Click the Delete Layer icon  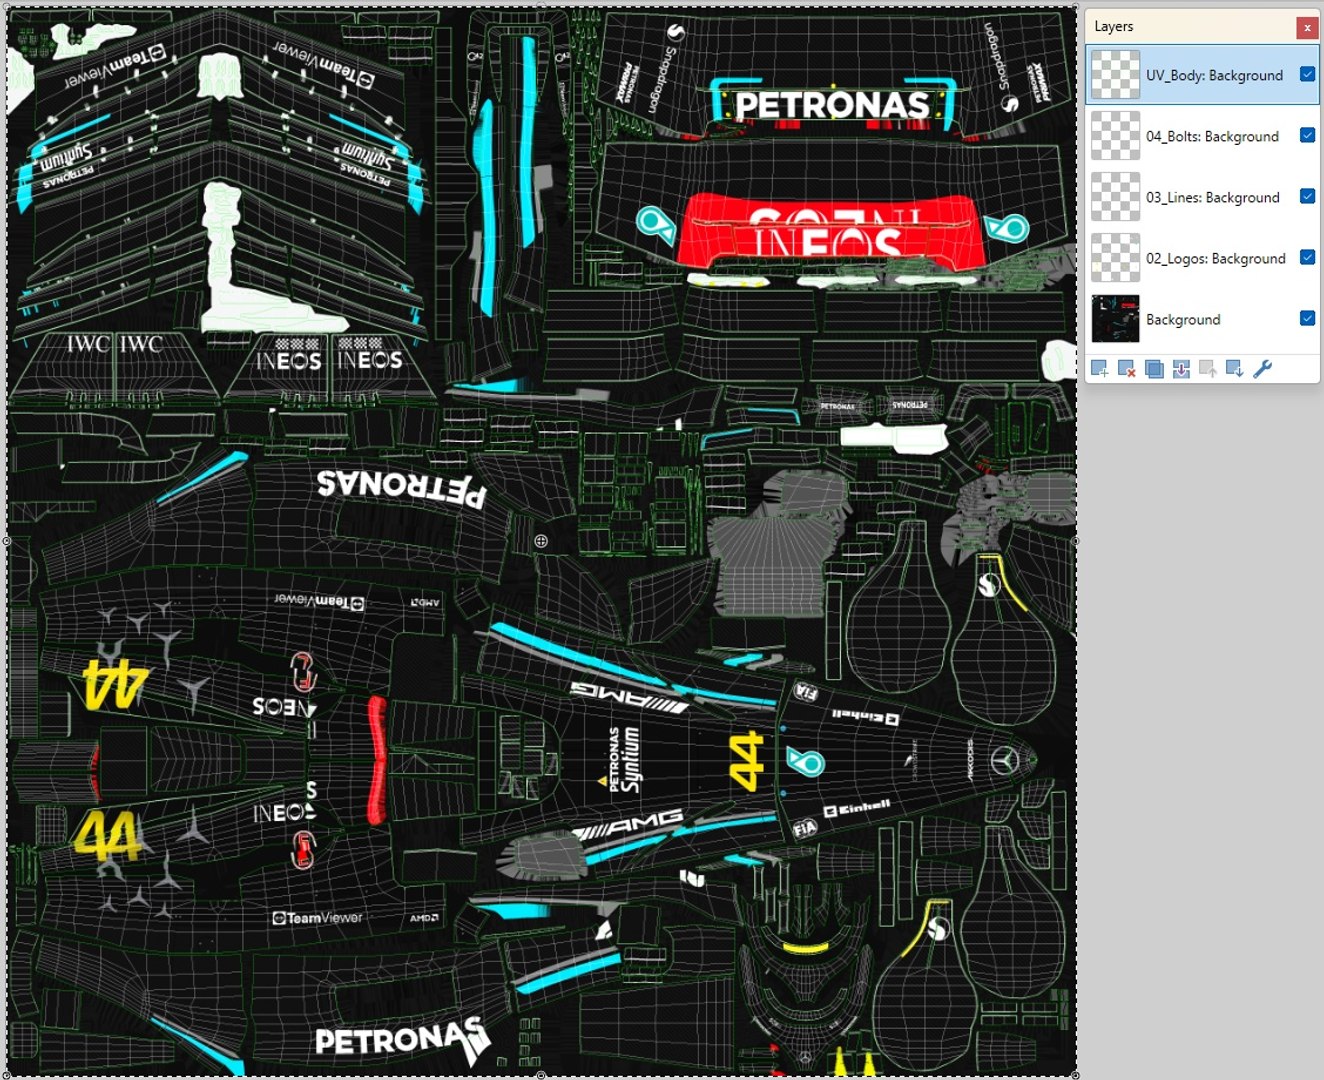tap(1126, 369)
